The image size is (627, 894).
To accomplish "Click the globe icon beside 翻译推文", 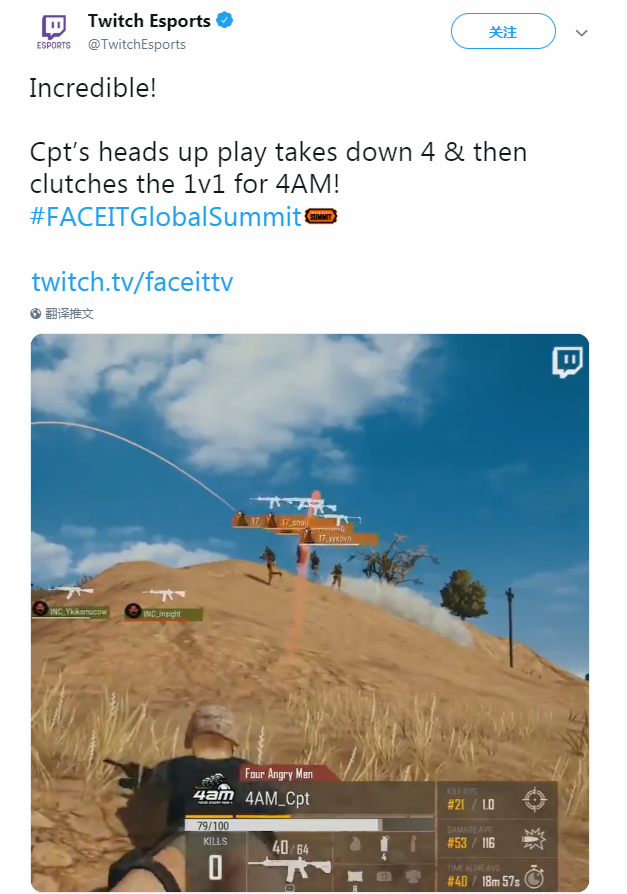I will [x=36, y=314].
